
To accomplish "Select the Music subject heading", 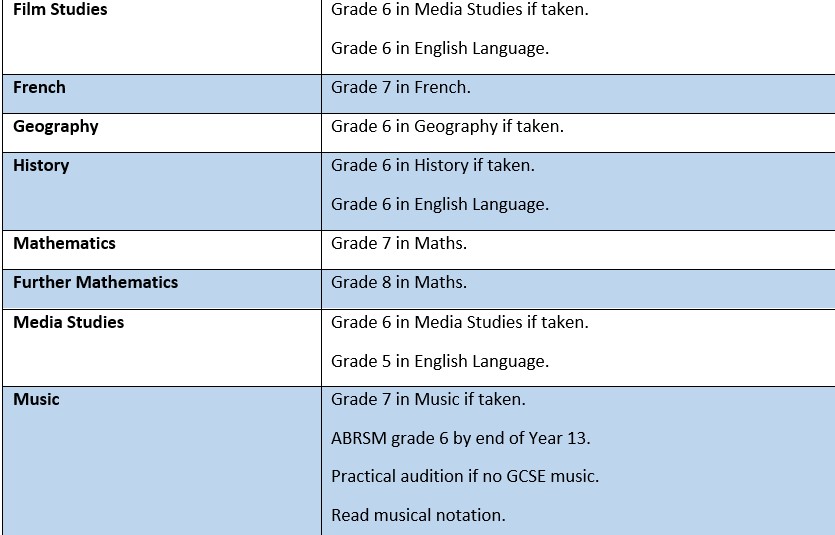I will [36, 400].
